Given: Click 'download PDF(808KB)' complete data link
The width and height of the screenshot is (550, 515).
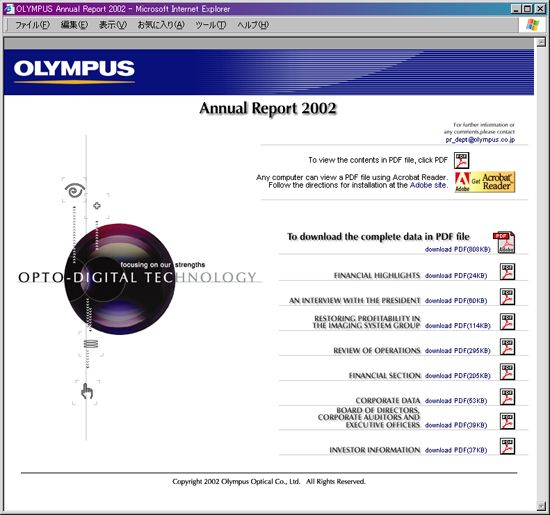Looking at the screenshot, I should click(x=457, y=249).
